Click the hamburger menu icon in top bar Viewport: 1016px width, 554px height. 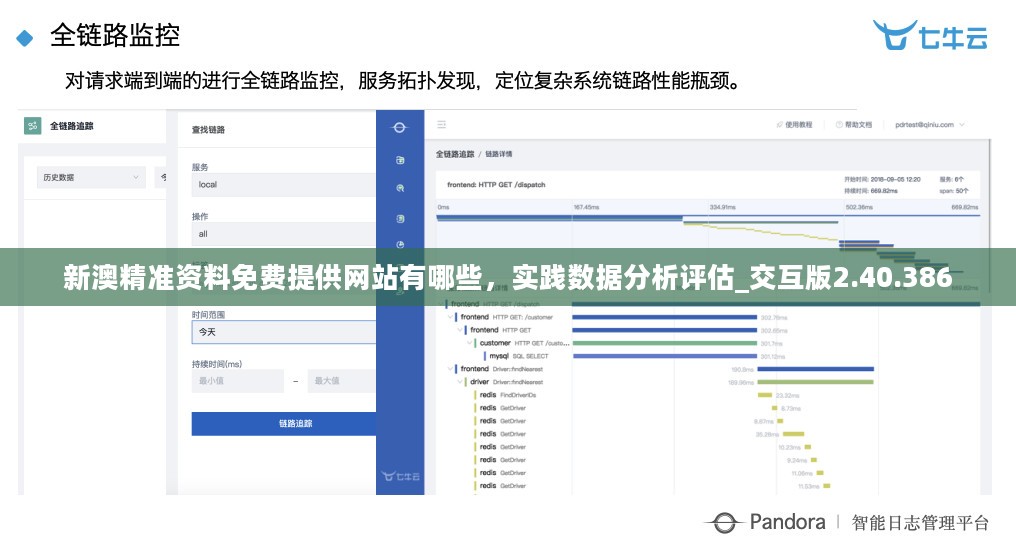tap(442, 126)
